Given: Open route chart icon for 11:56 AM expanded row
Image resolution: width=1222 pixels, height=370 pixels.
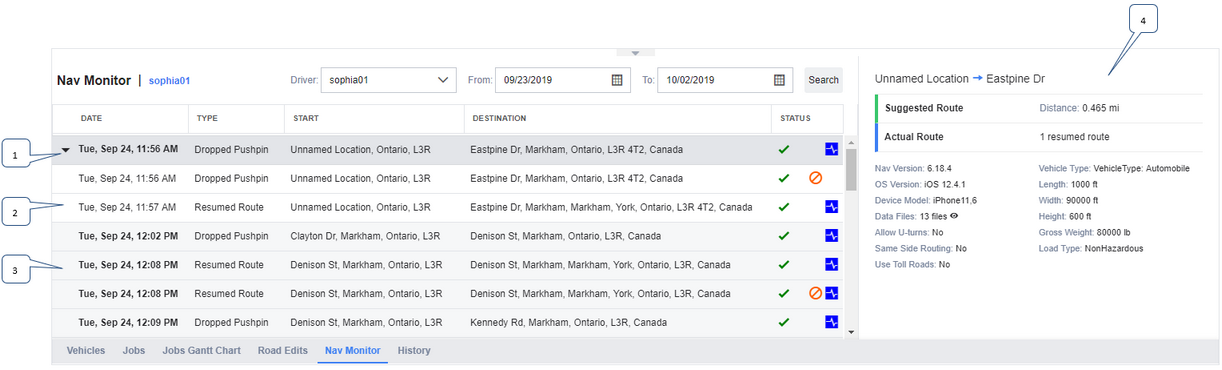Looking at the screenshot, I should coord(832,149).
